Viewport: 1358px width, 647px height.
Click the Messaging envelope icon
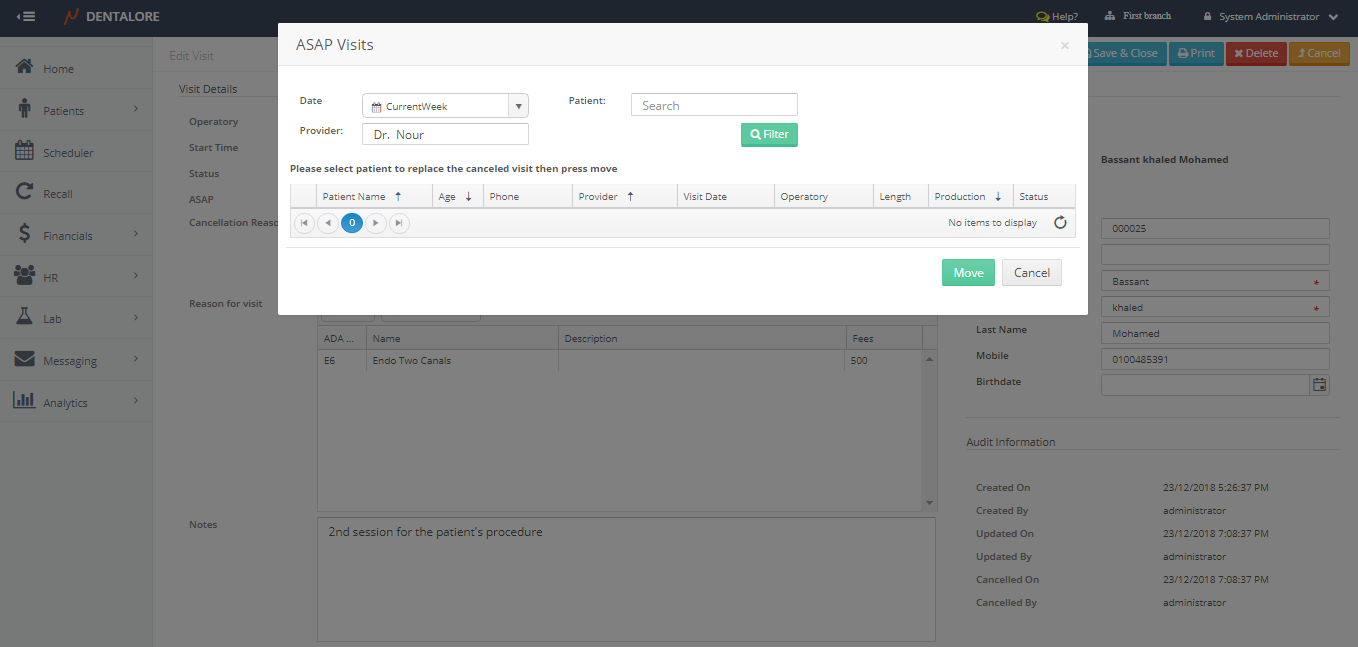tap(25, 360)
